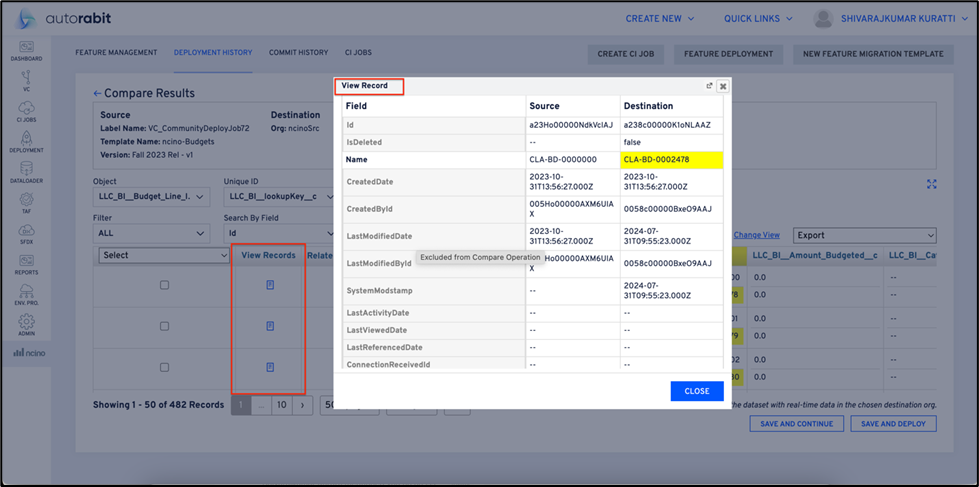Open the Filter ALL dropdown
979x487 pixels.
pos(150,233)
